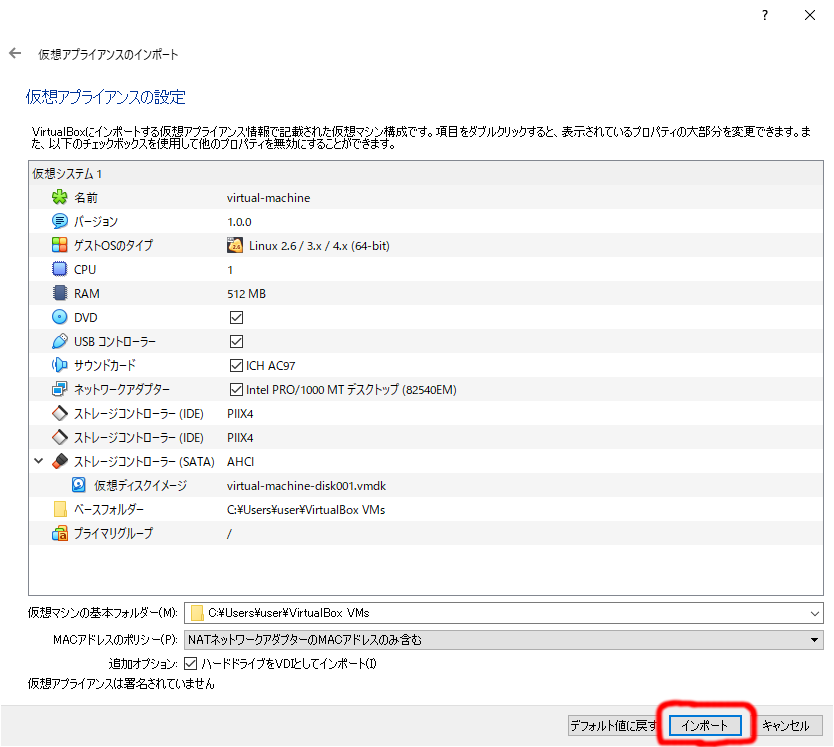This screenshot has height=747, width=834.
Task: Select the first PIIX4 IDE controller value
Action: [240, 413]
